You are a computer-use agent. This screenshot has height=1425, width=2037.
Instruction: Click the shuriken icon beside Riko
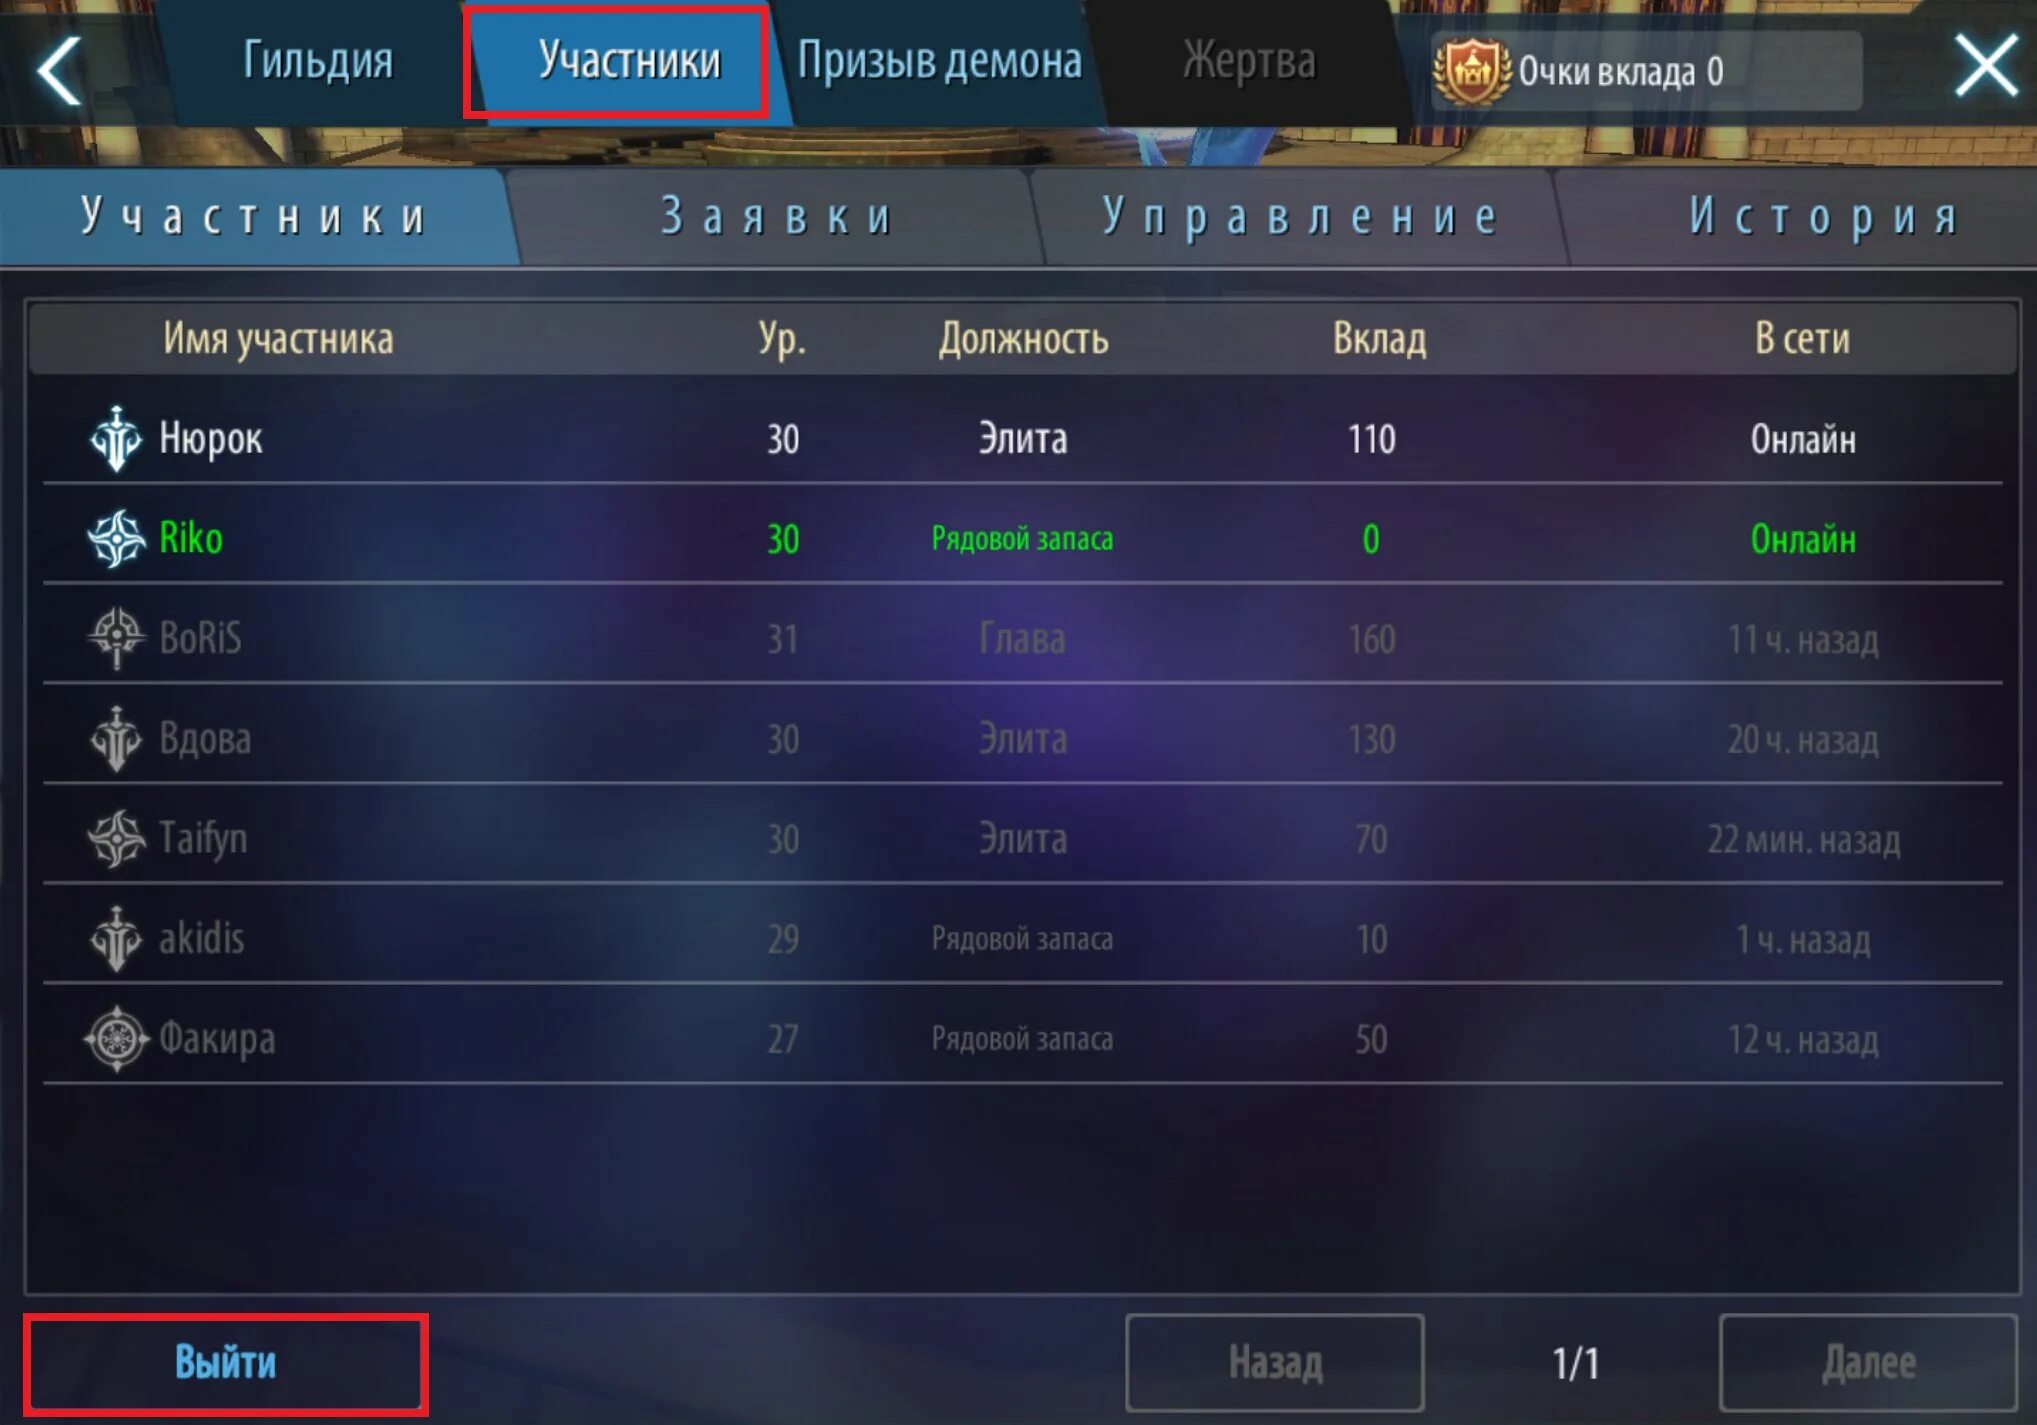pos(116,538)
